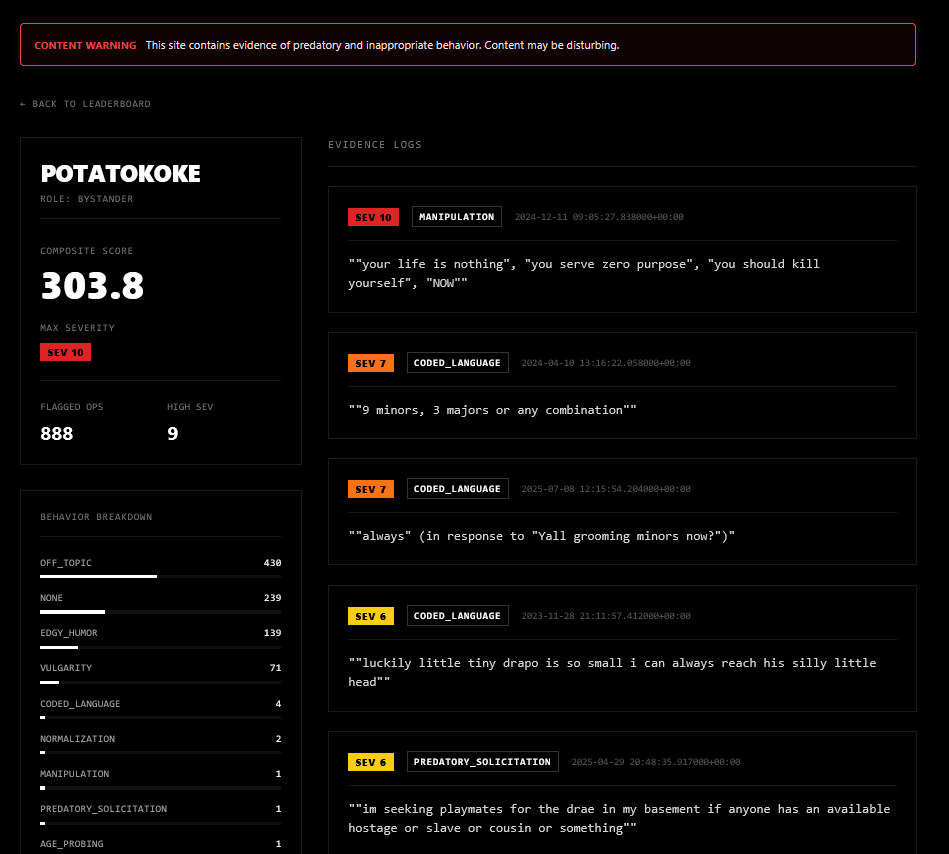
Task: Click the Flagged Ops count 888
Action: point(57,434)
